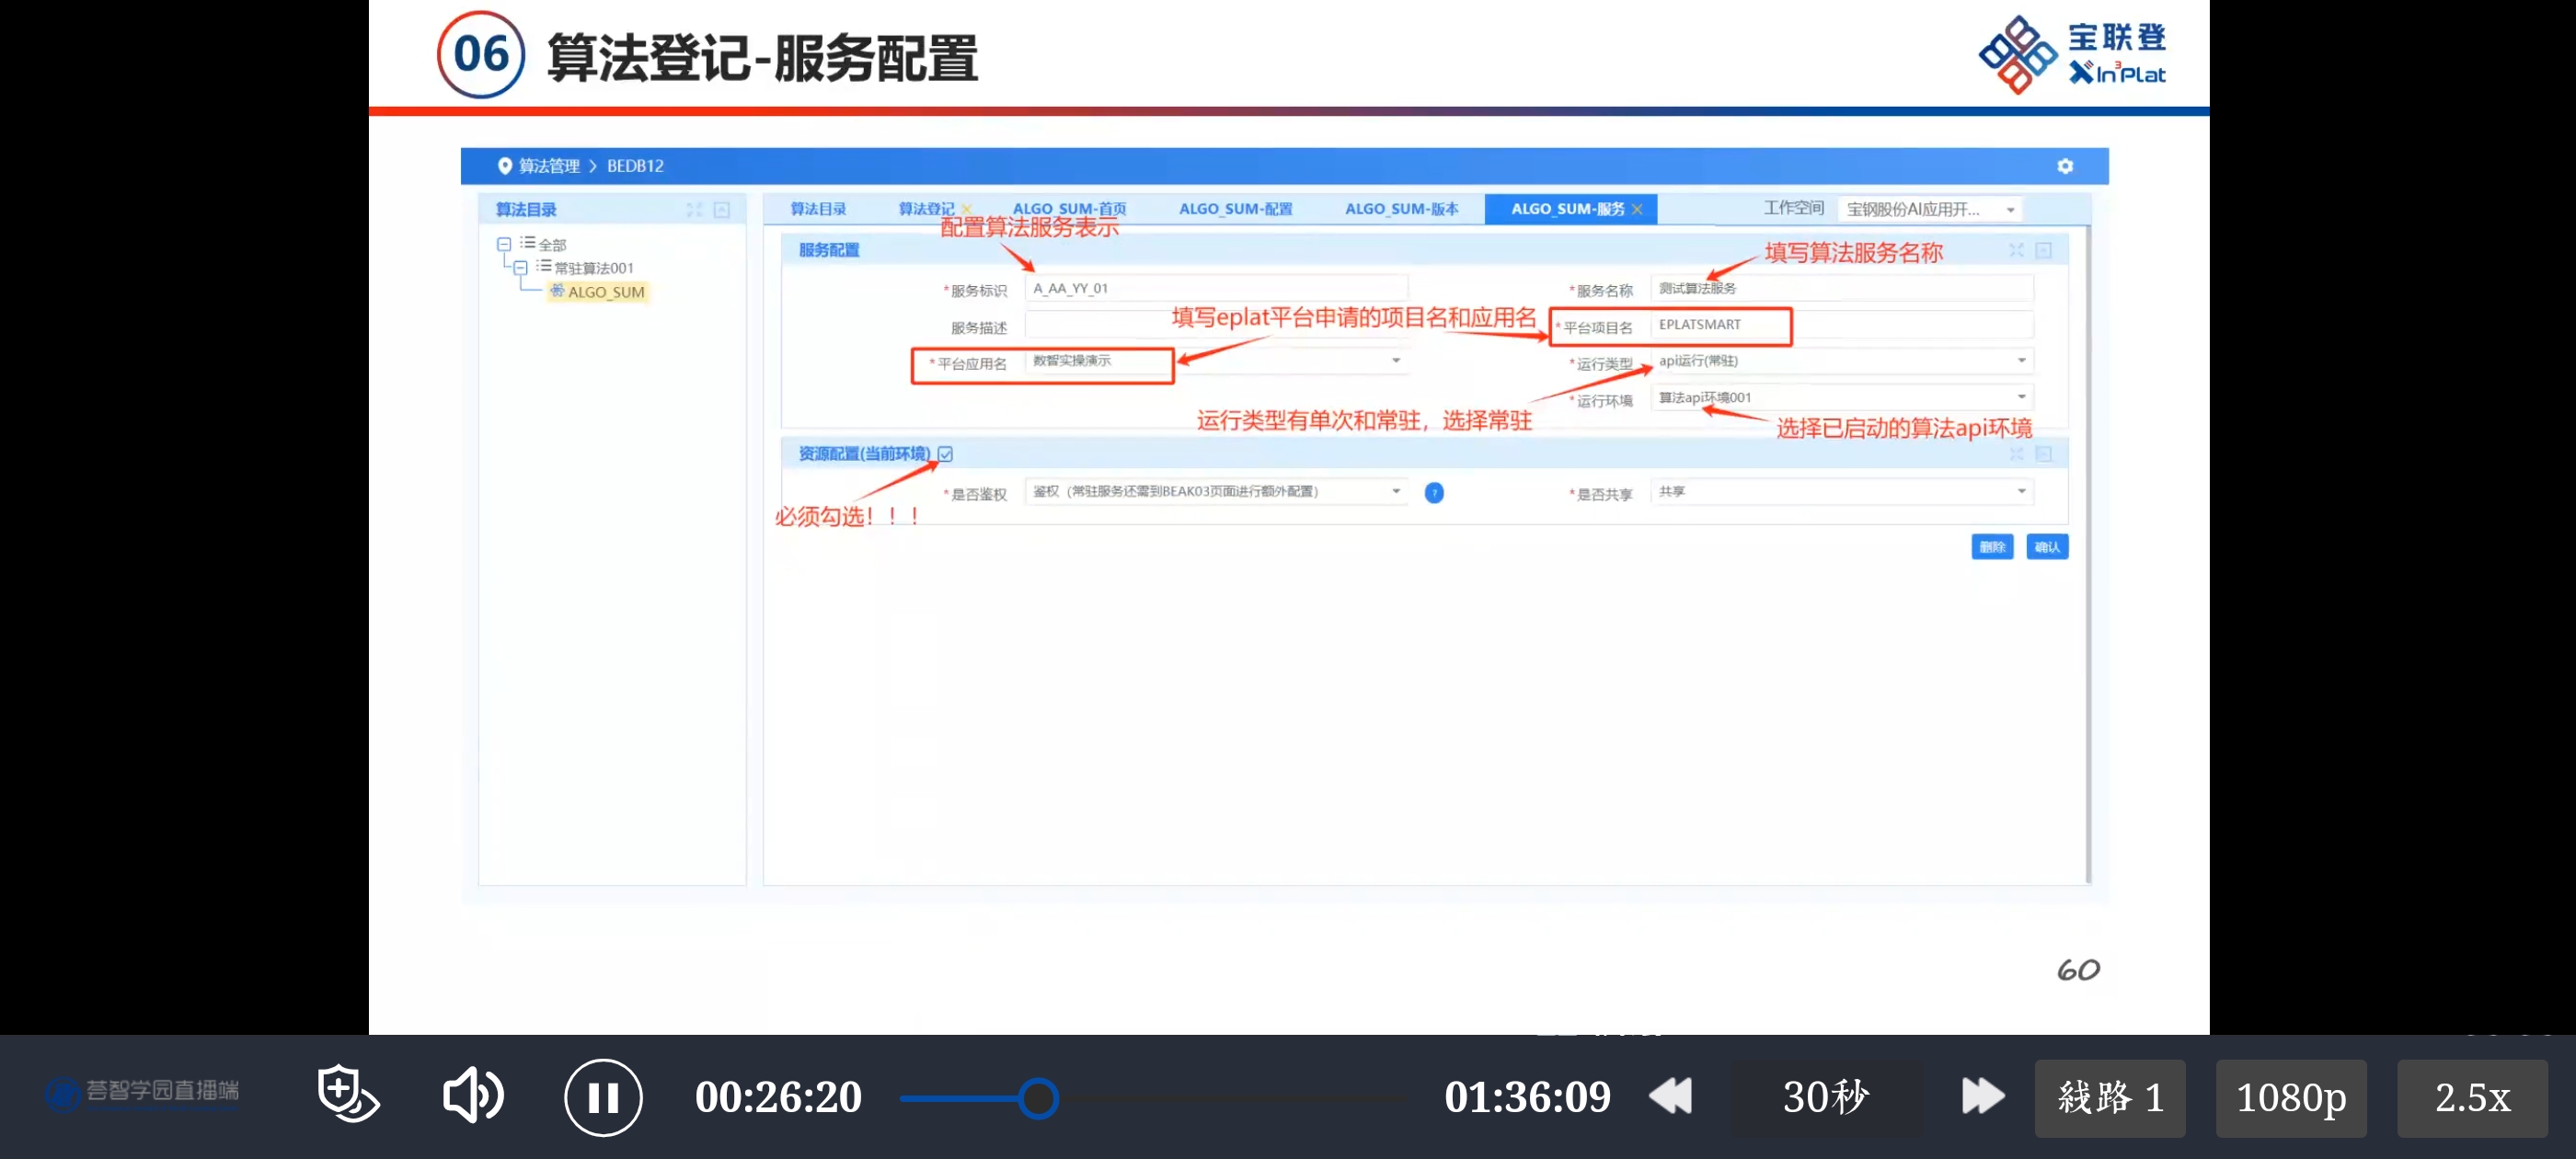Click the 确认 button
This screenshot has width=2576, height=1159.
point(2046,547)
